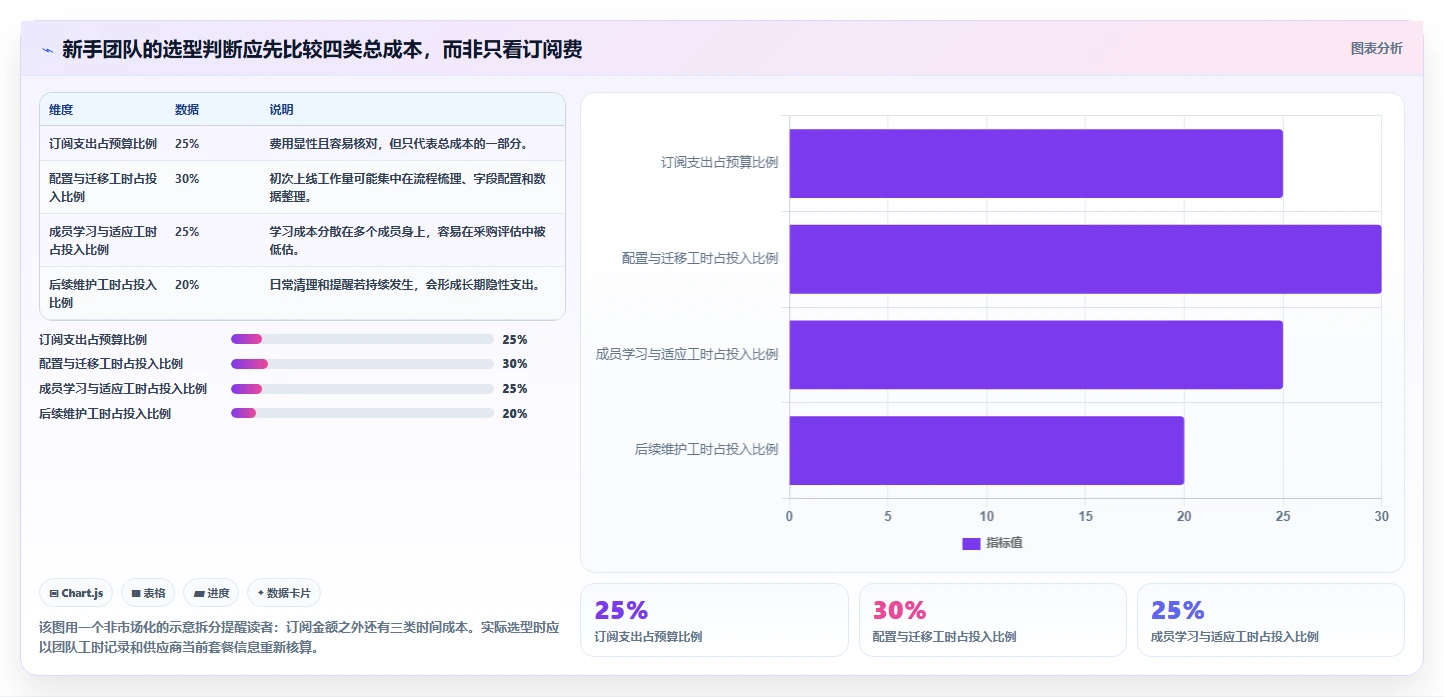Toggle the 指标值 legend entry
Viewport: 1444px width, 697px height.
992,543
